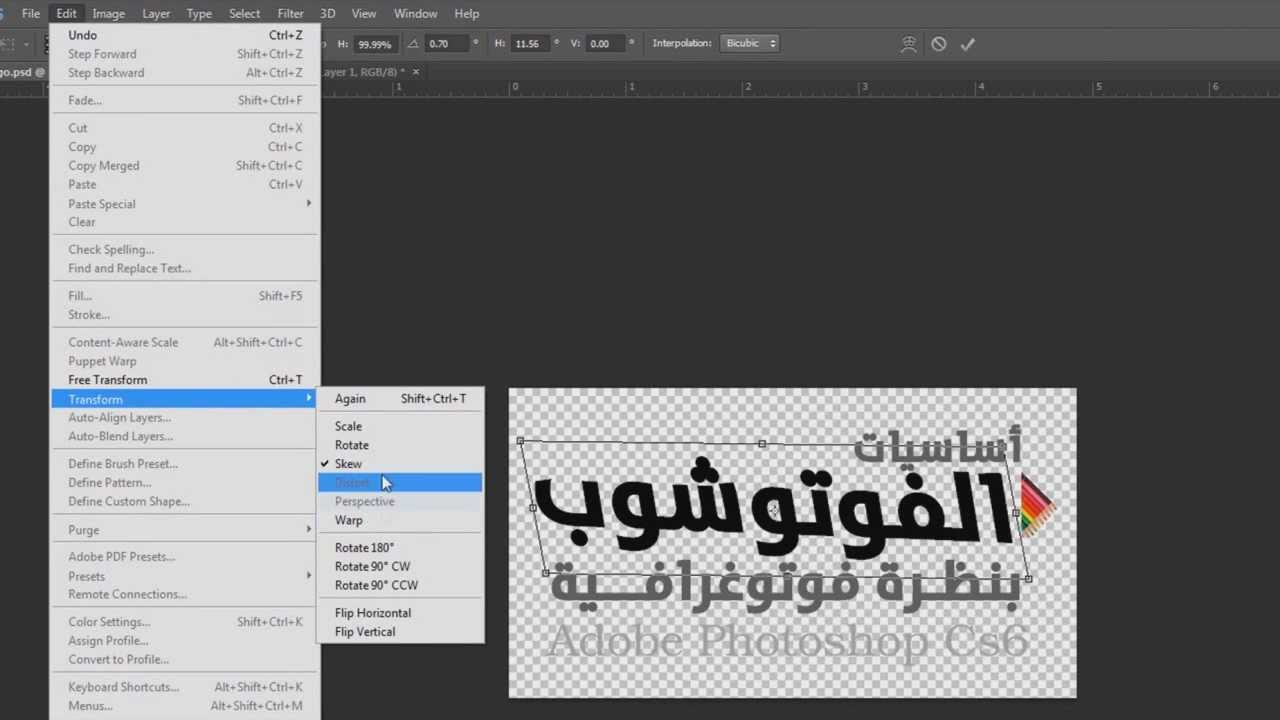Open the Image menu
This screenshot has width=1280, height=720.
coord(109,14)
